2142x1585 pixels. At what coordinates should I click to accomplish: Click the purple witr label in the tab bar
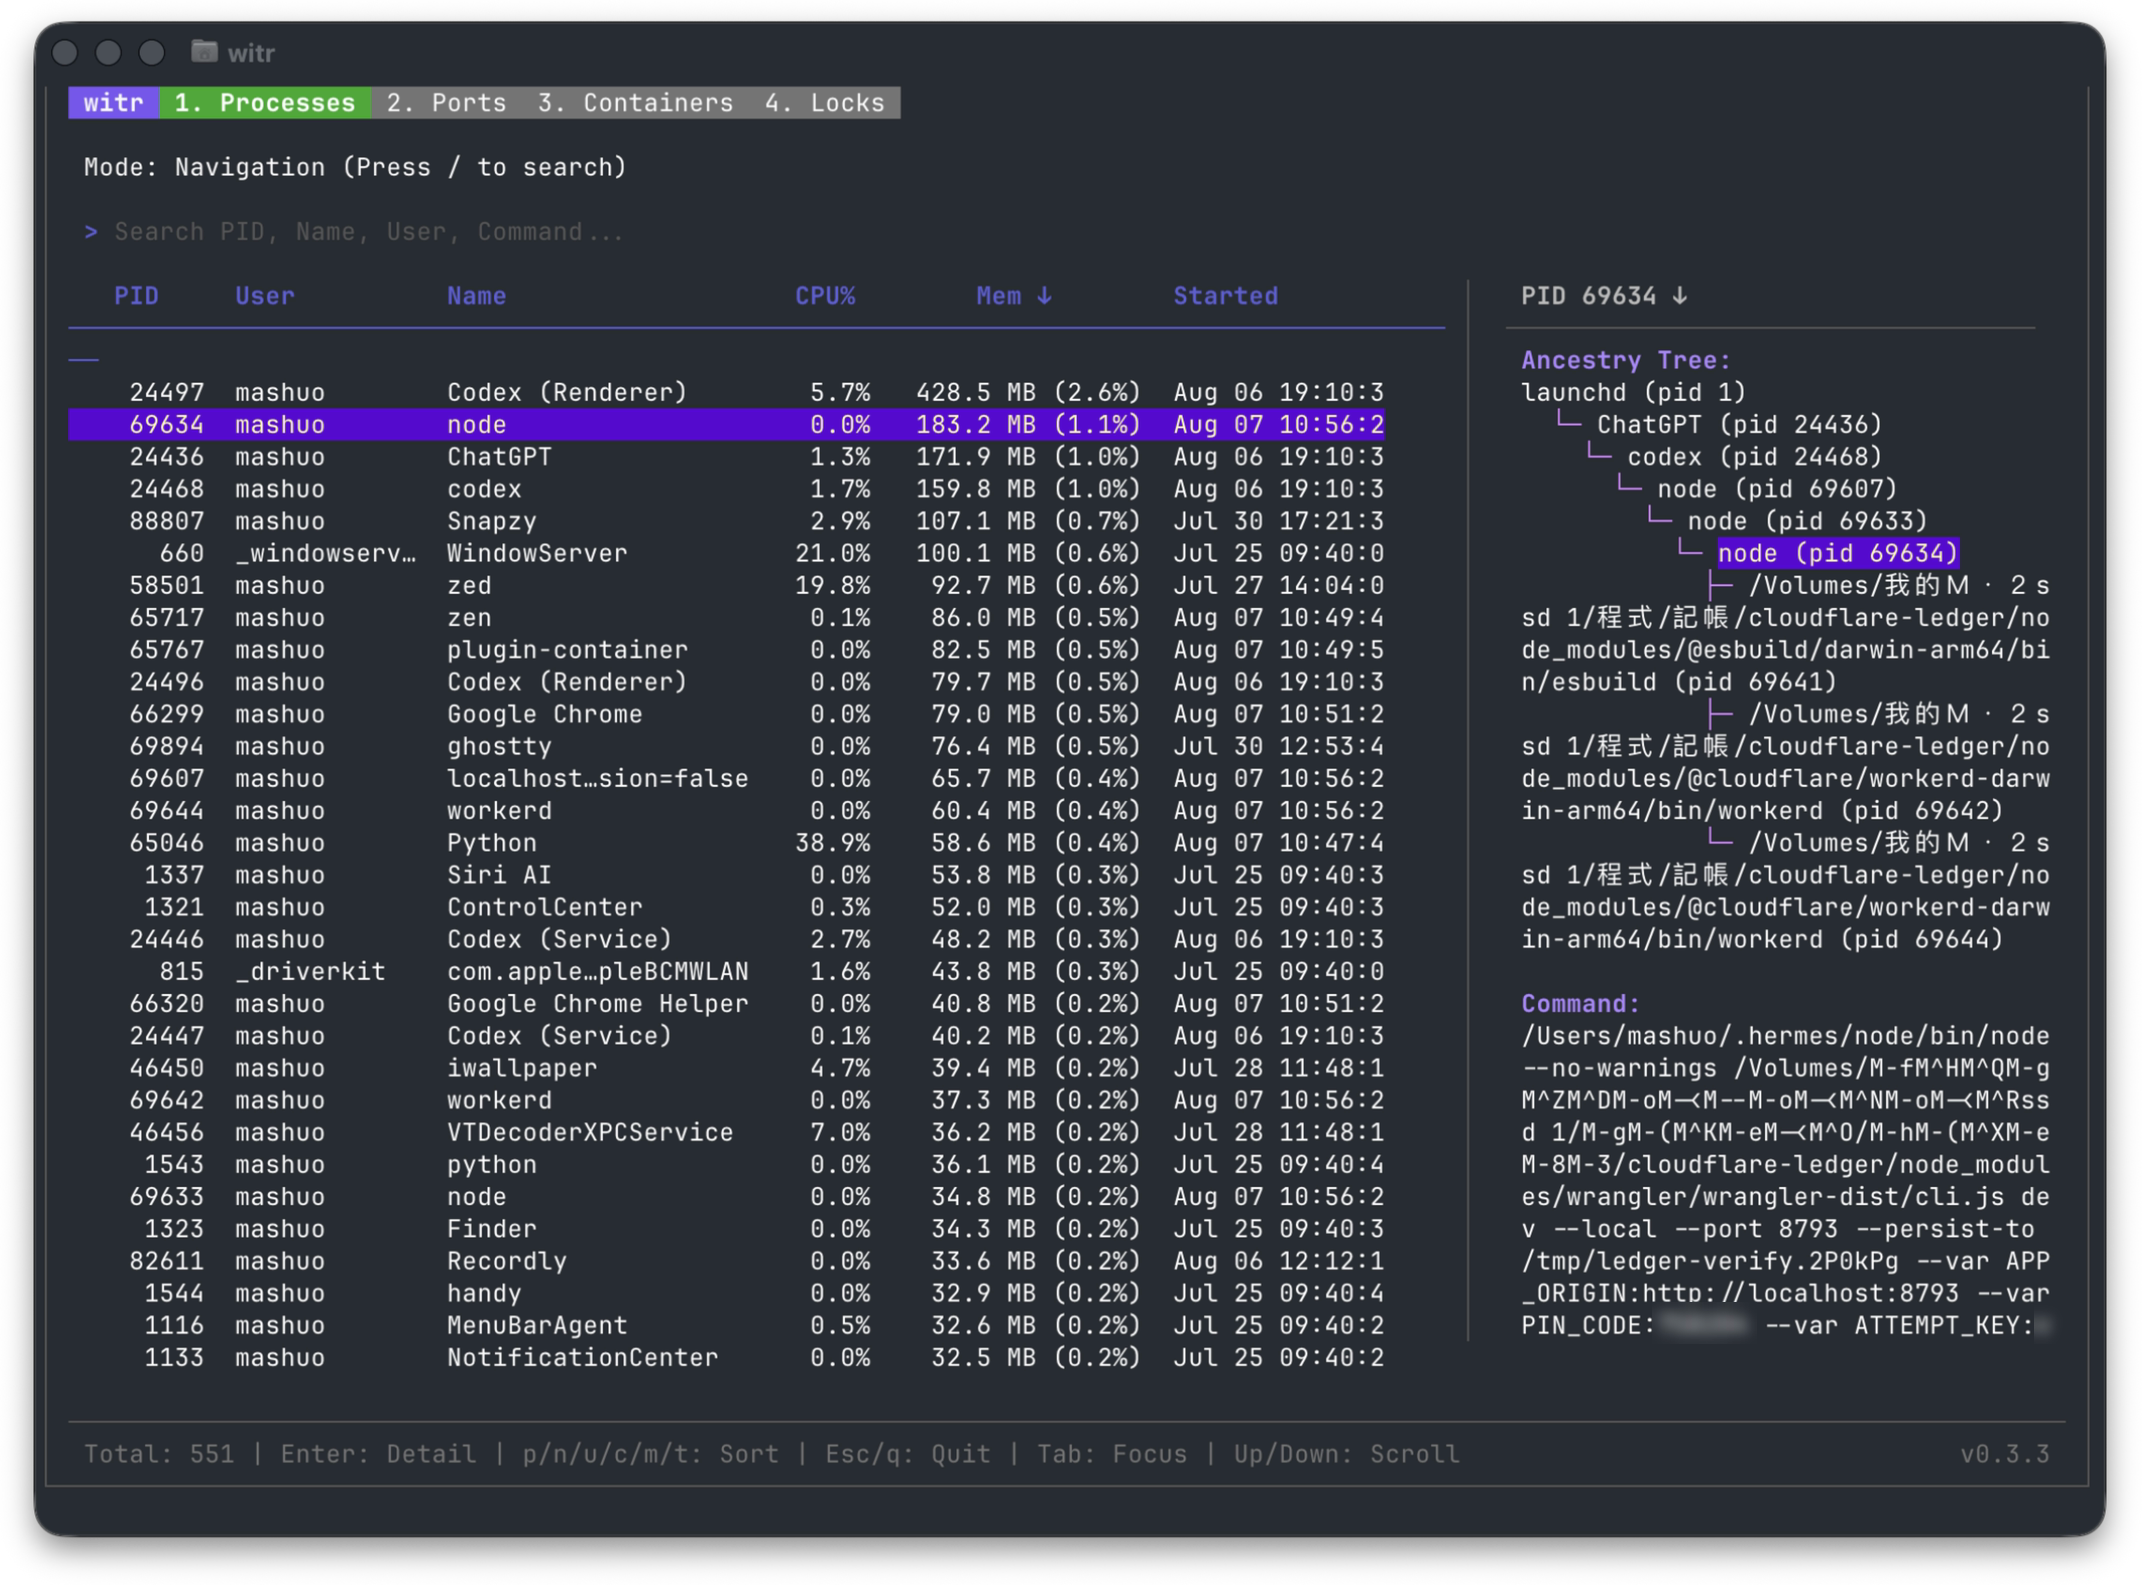click(x=113, y=103)
